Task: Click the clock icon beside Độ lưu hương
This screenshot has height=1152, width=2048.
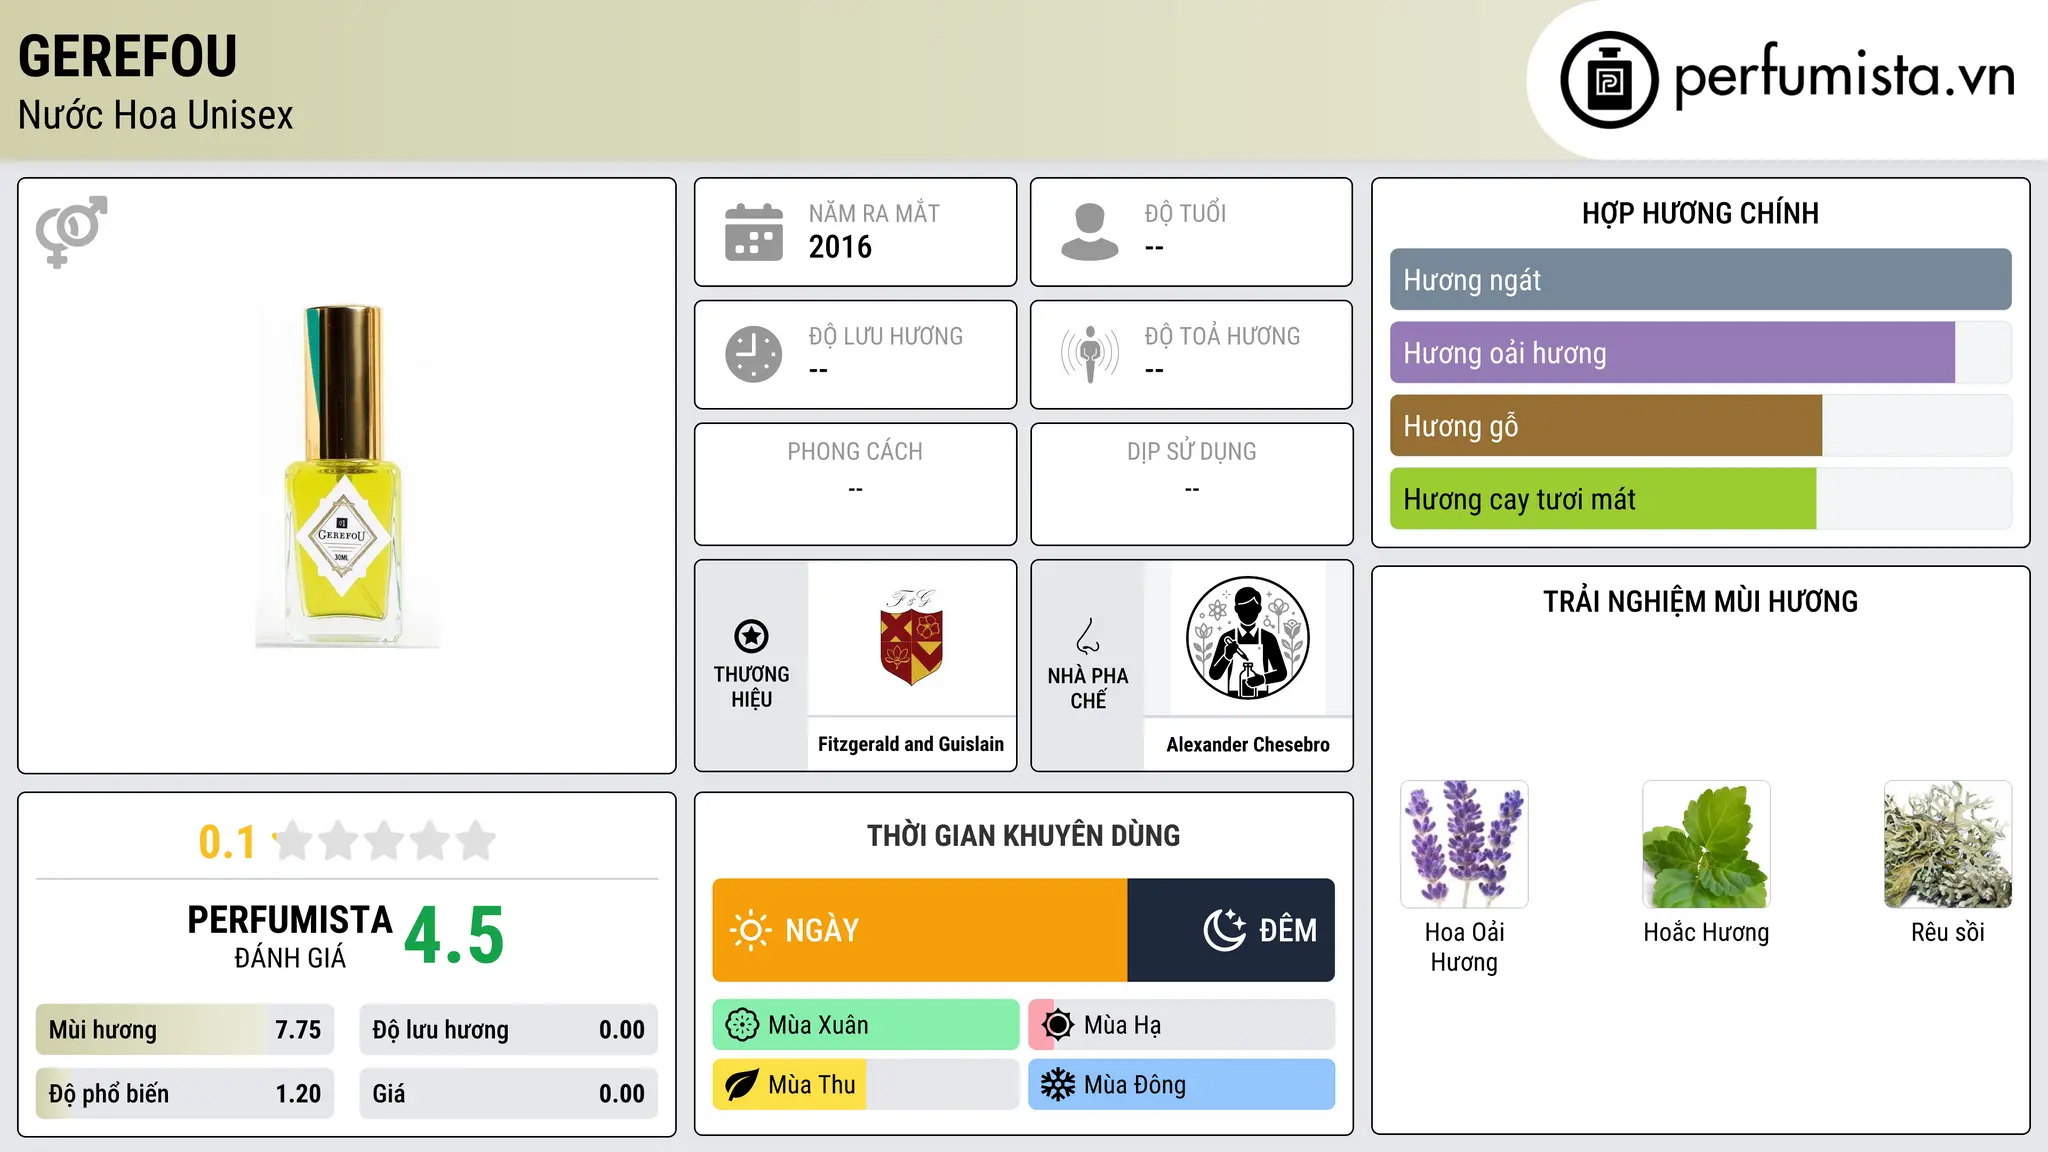Action: [754, 354]
